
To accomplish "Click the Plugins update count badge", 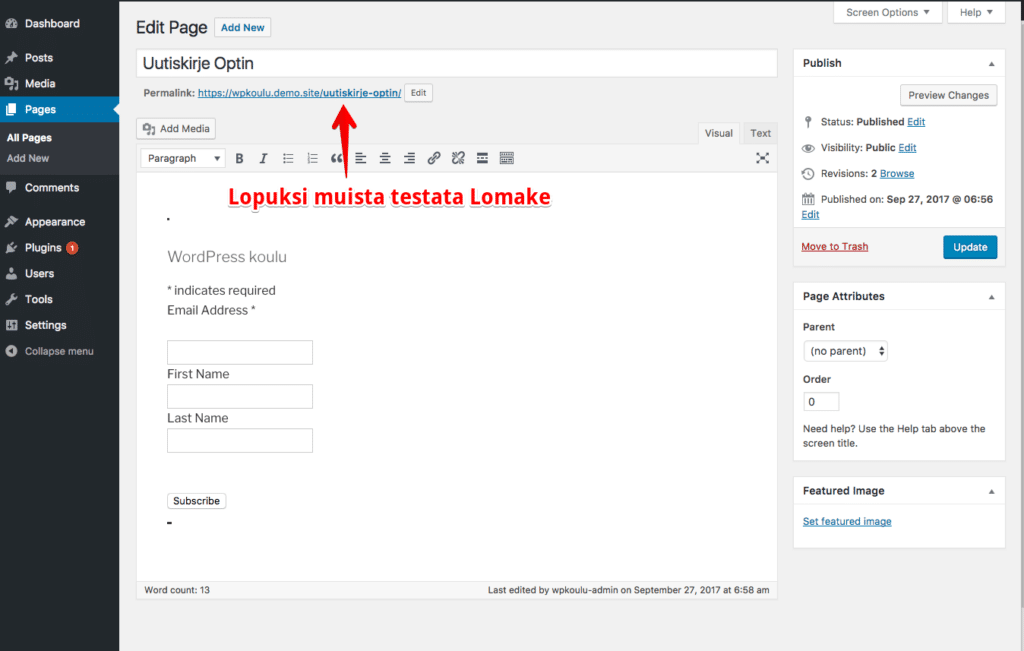I will click(72, 247).
